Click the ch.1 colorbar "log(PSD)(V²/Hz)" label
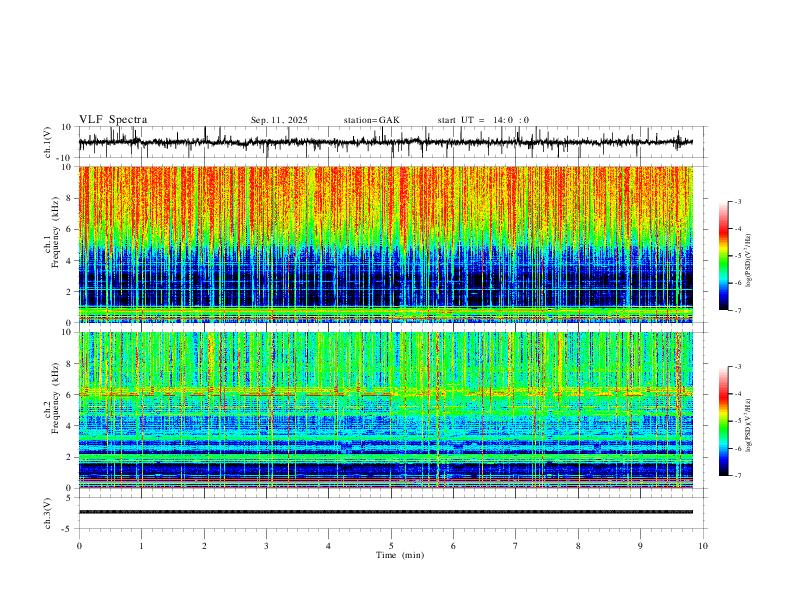 click(749, 261)
